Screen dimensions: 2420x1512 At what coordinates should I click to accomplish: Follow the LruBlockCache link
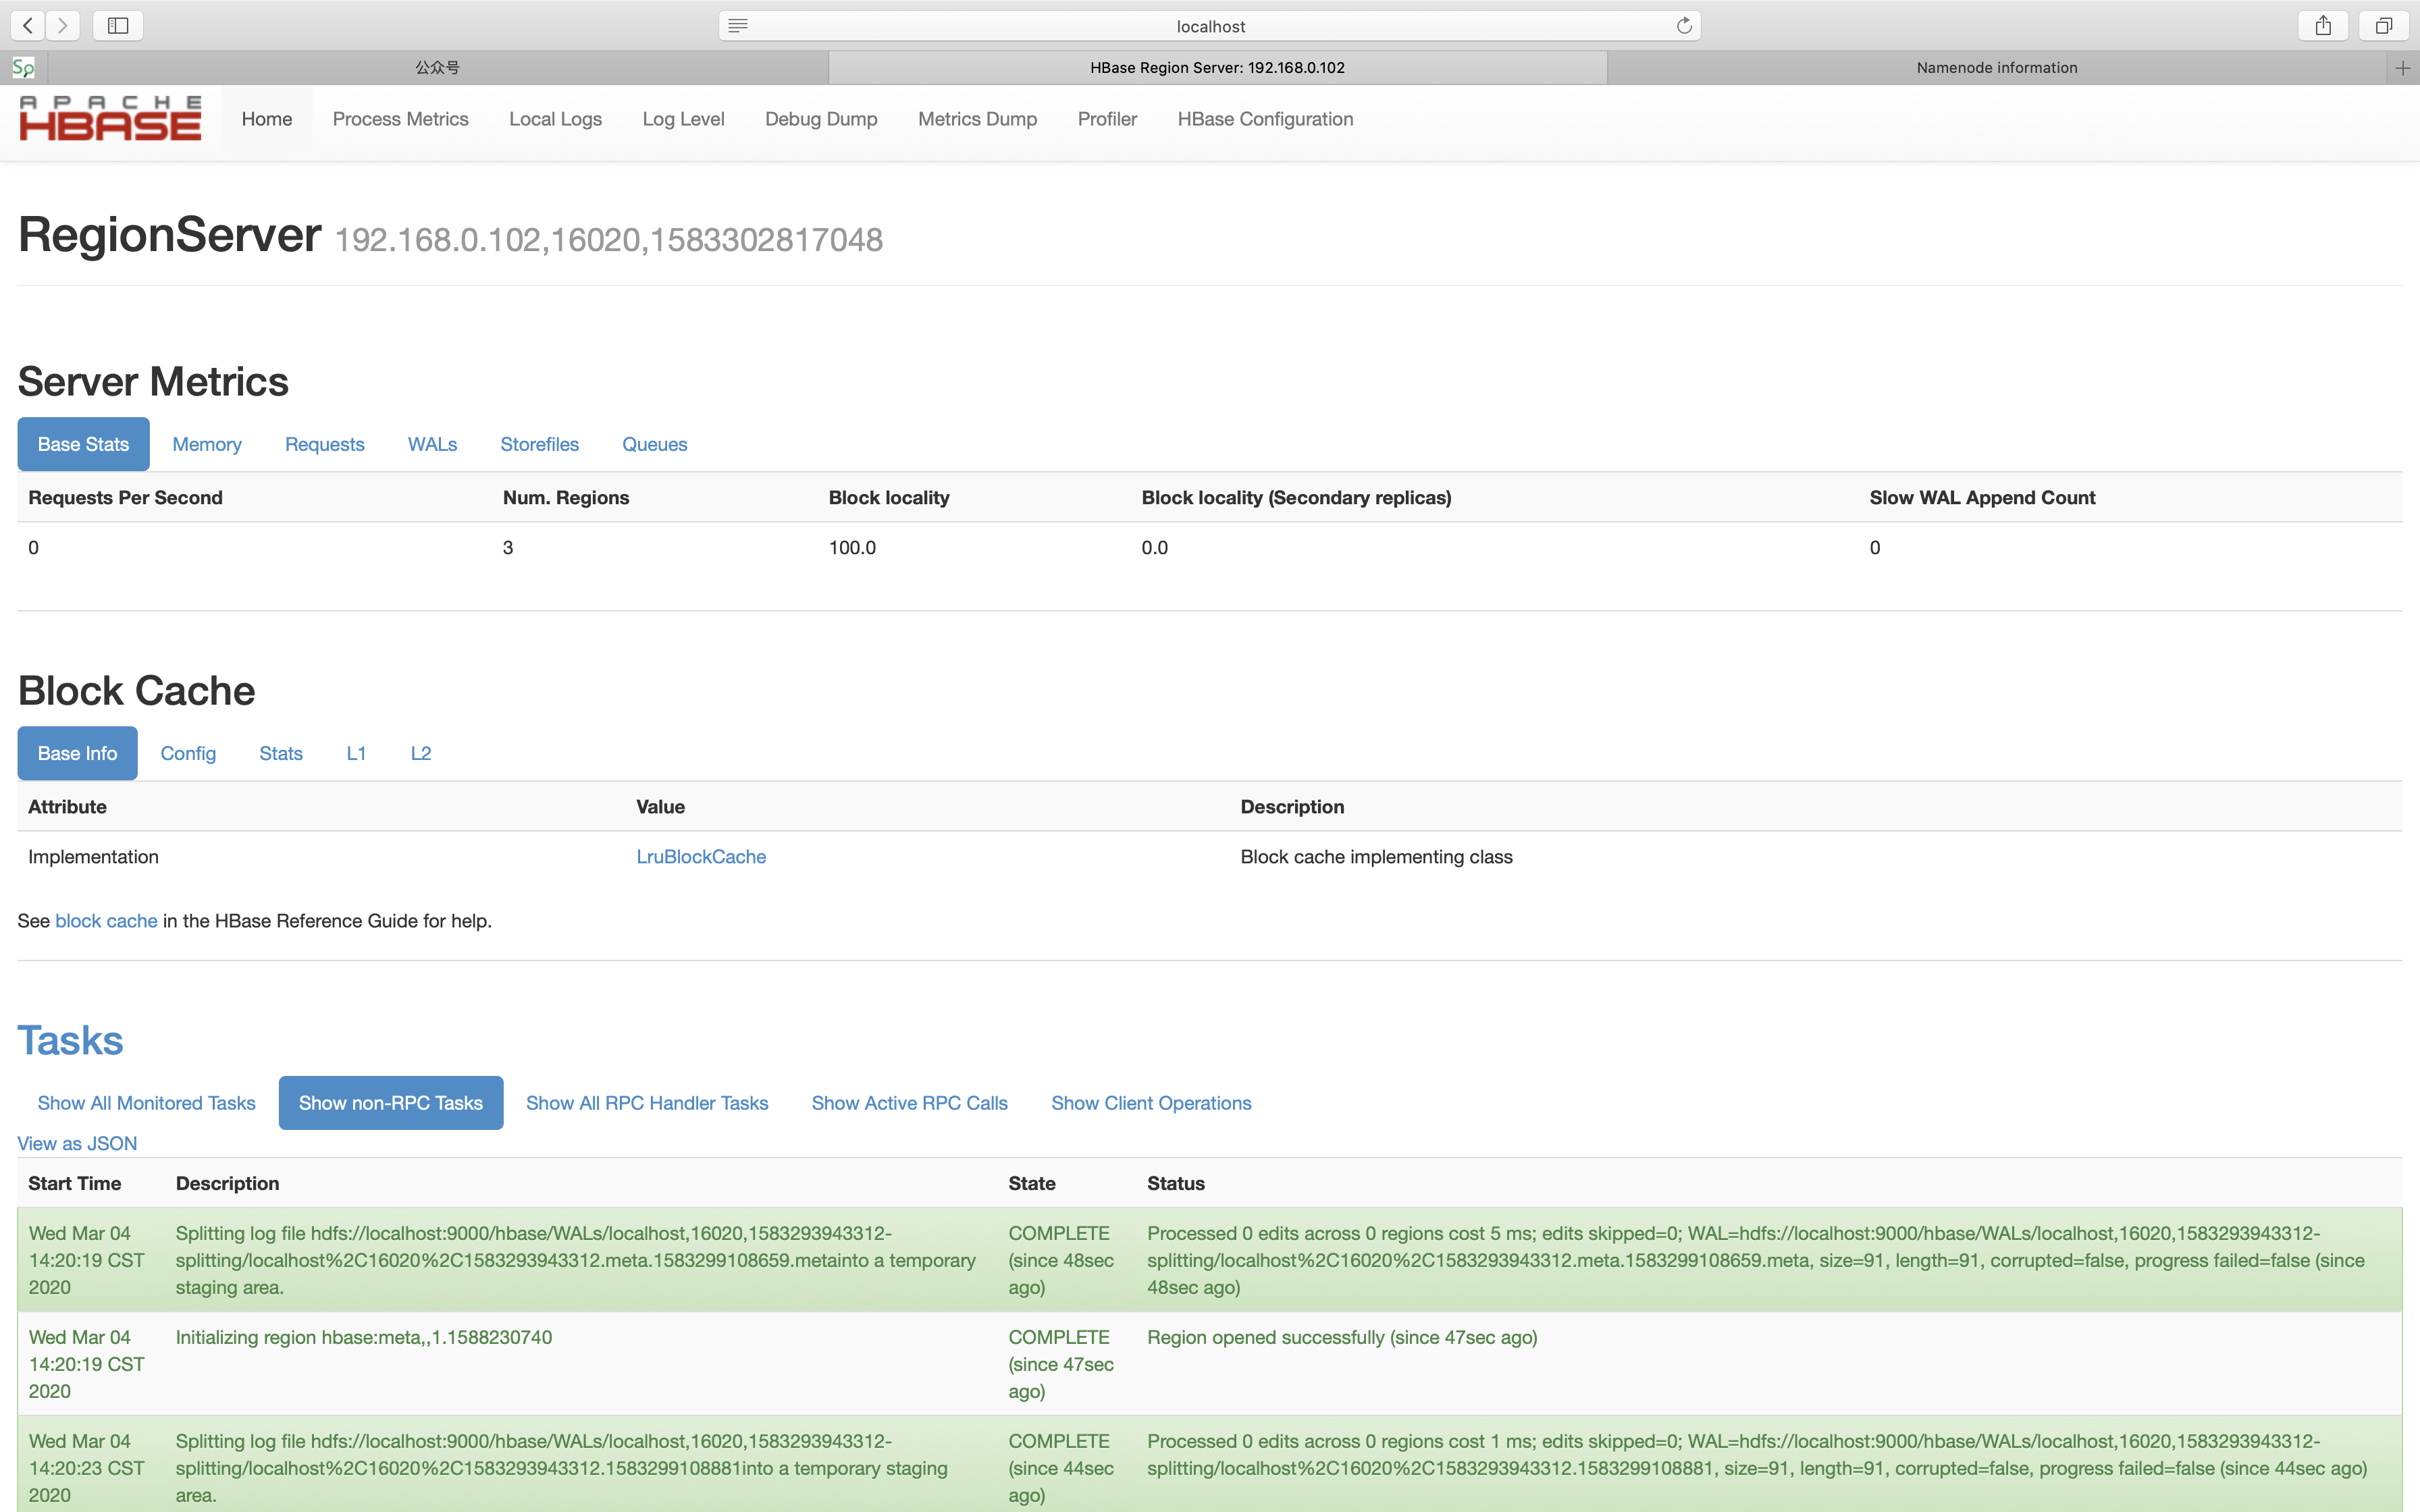[701, 857]
